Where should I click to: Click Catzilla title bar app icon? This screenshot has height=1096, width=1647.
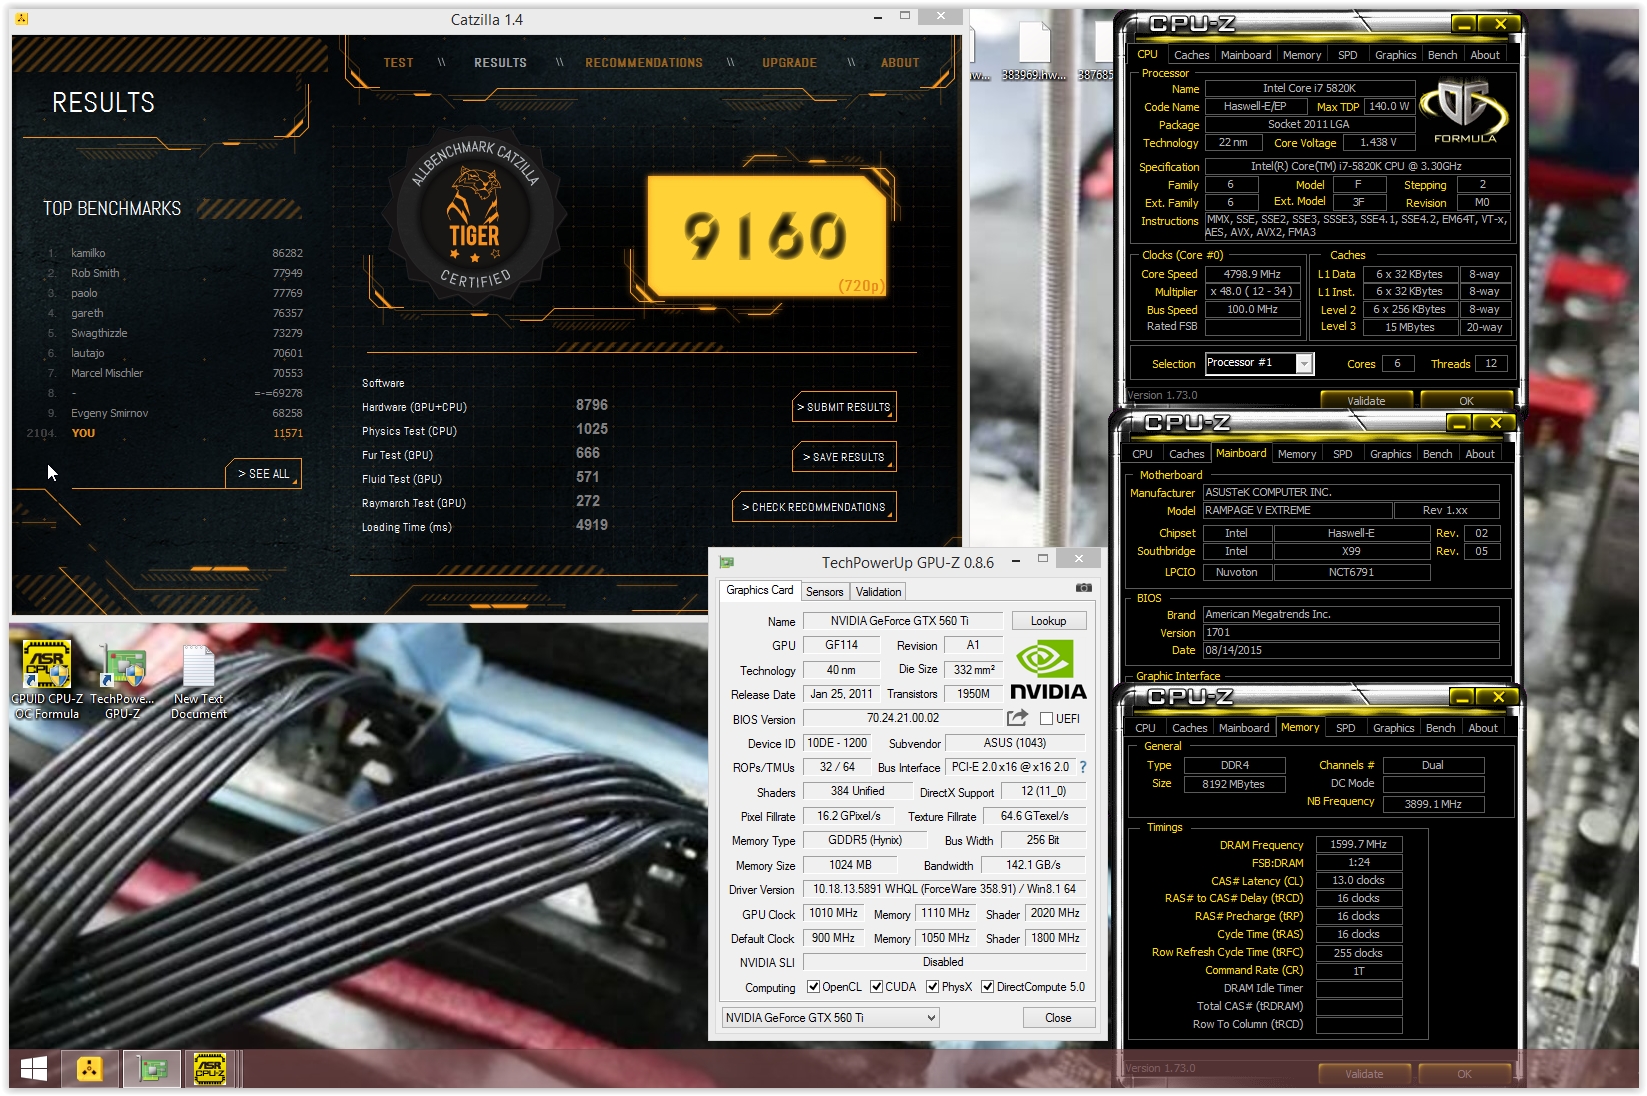click(x=22, y=19)
